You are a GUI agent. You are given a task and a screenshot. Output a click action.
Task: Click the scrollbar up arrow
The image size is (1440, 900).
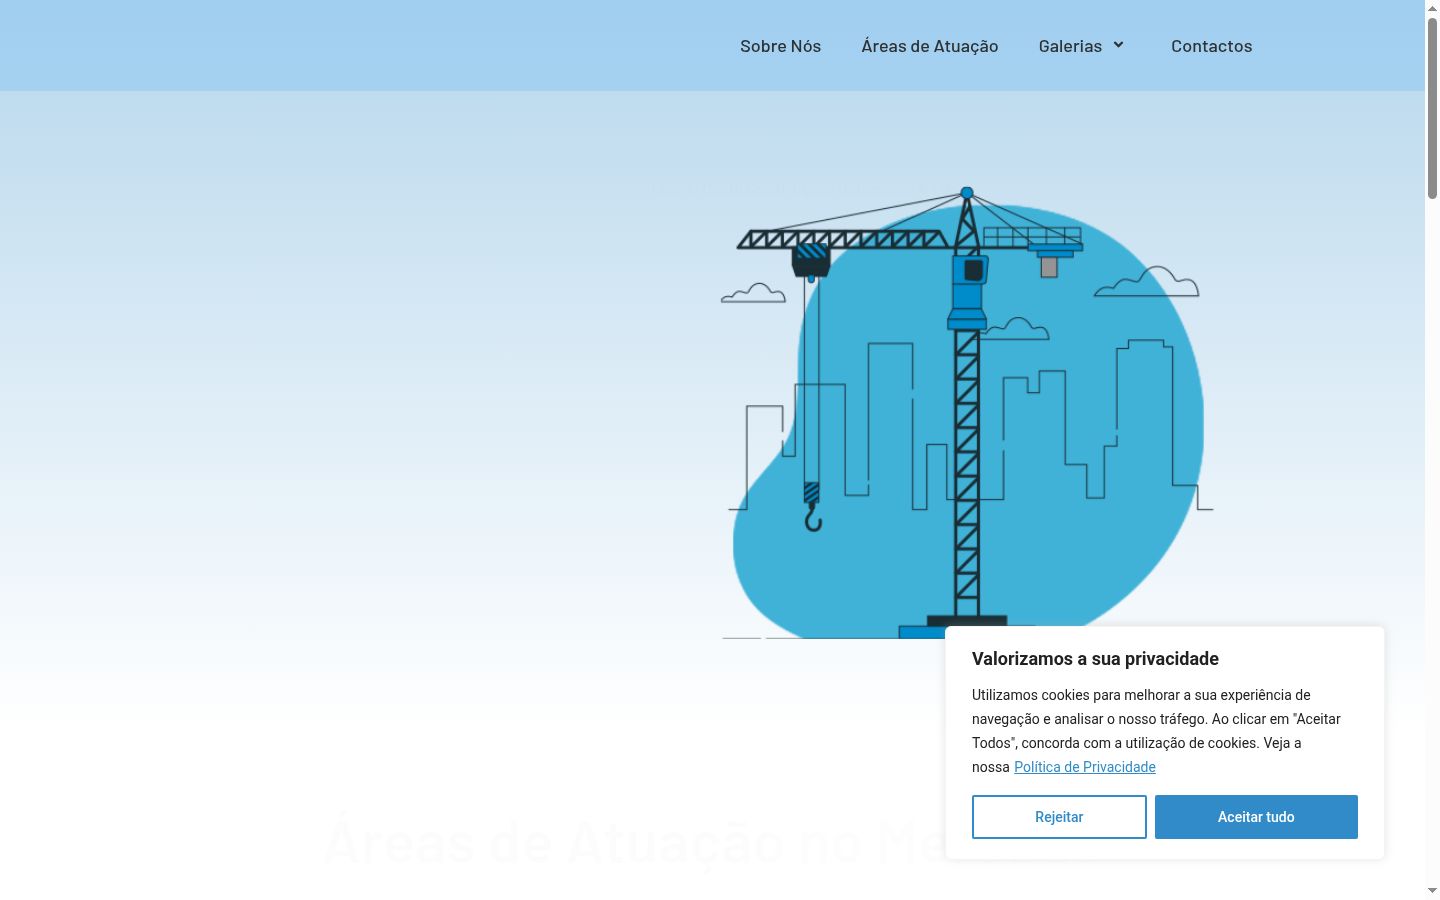click(1432, 8)
